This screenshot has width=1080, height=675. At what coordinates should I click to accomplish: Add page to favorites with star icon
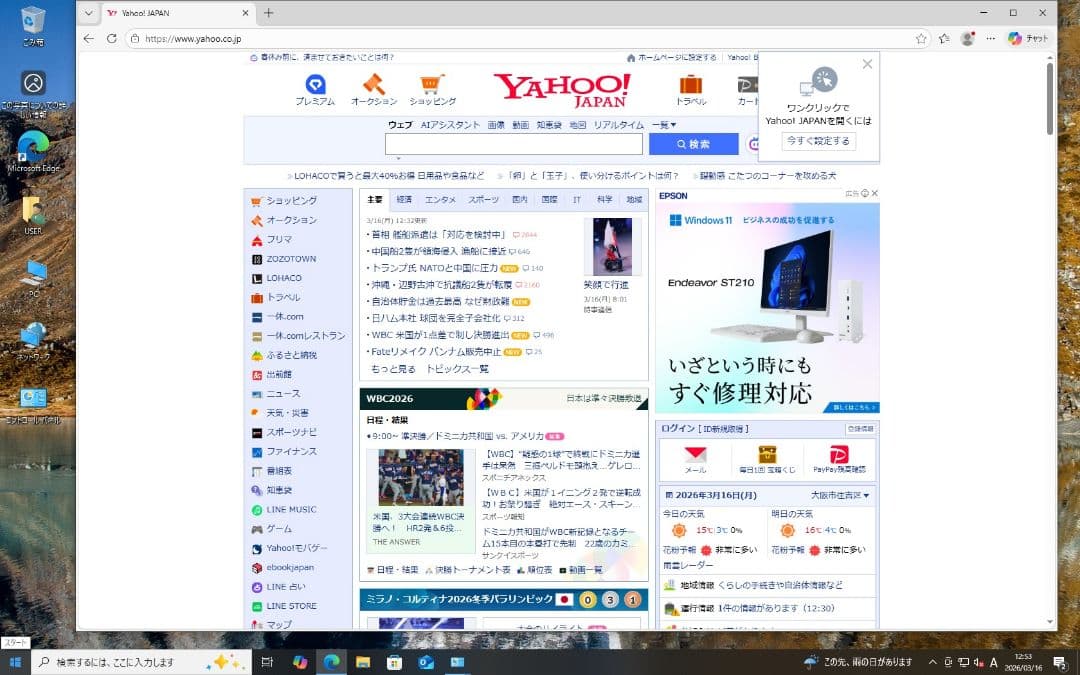pos(921,39)
